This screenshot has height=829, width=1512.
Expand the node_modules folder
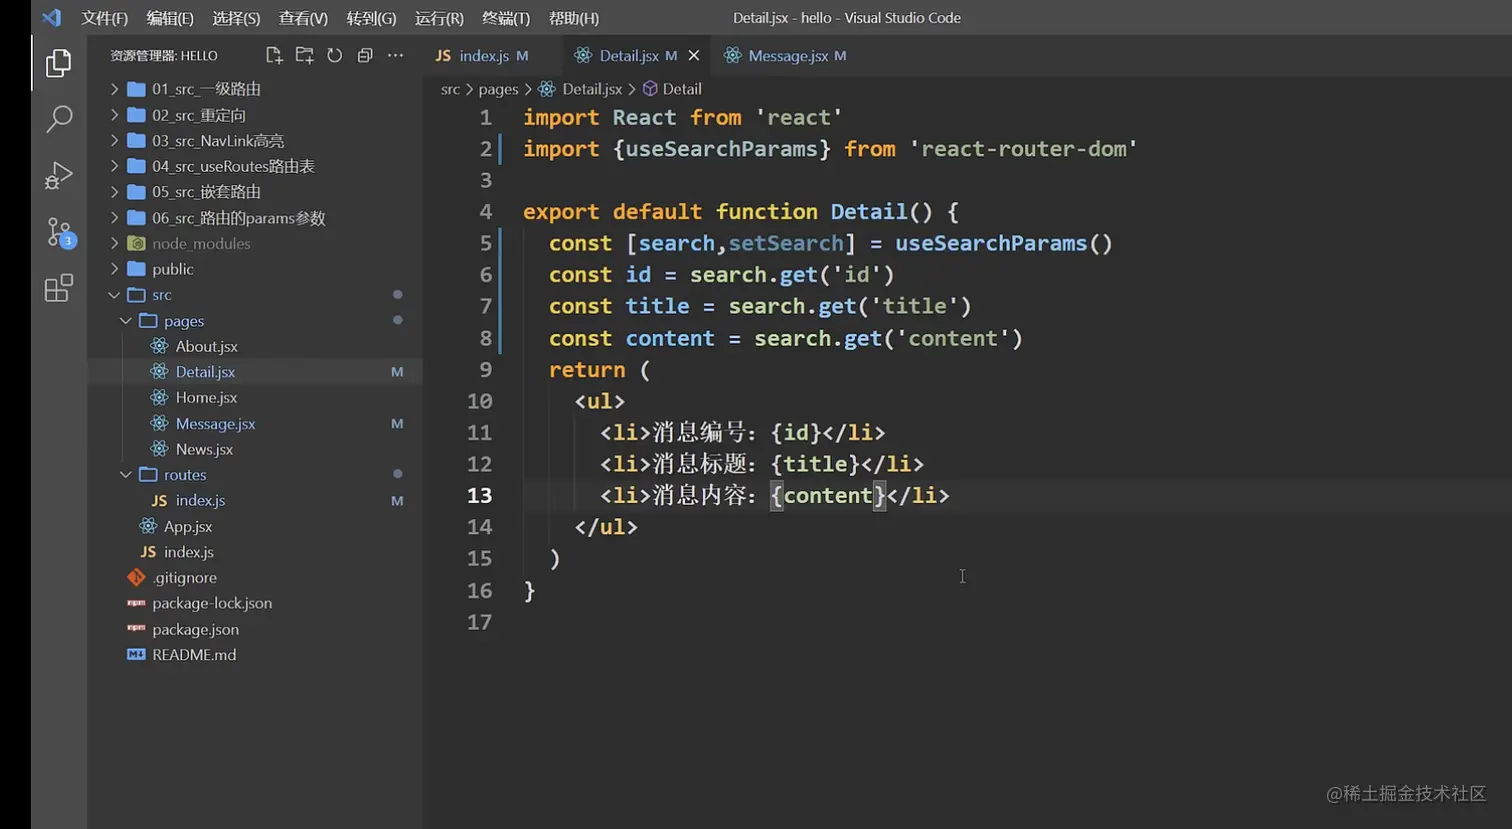(255, 243)
